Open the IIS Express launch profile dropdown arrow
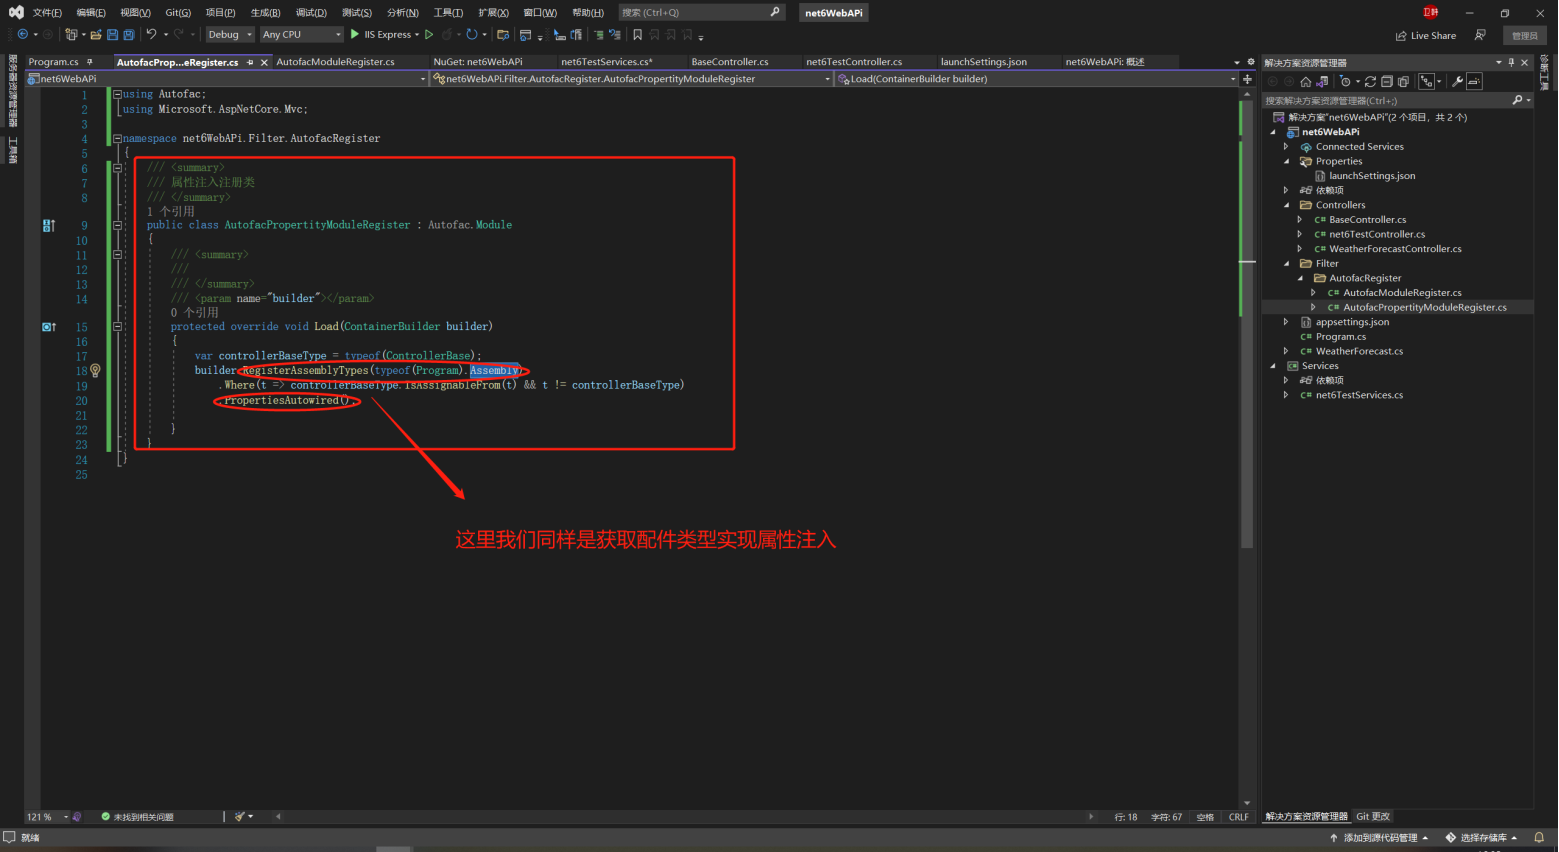This screenshot has height=852, width=1559. point(417,34)
